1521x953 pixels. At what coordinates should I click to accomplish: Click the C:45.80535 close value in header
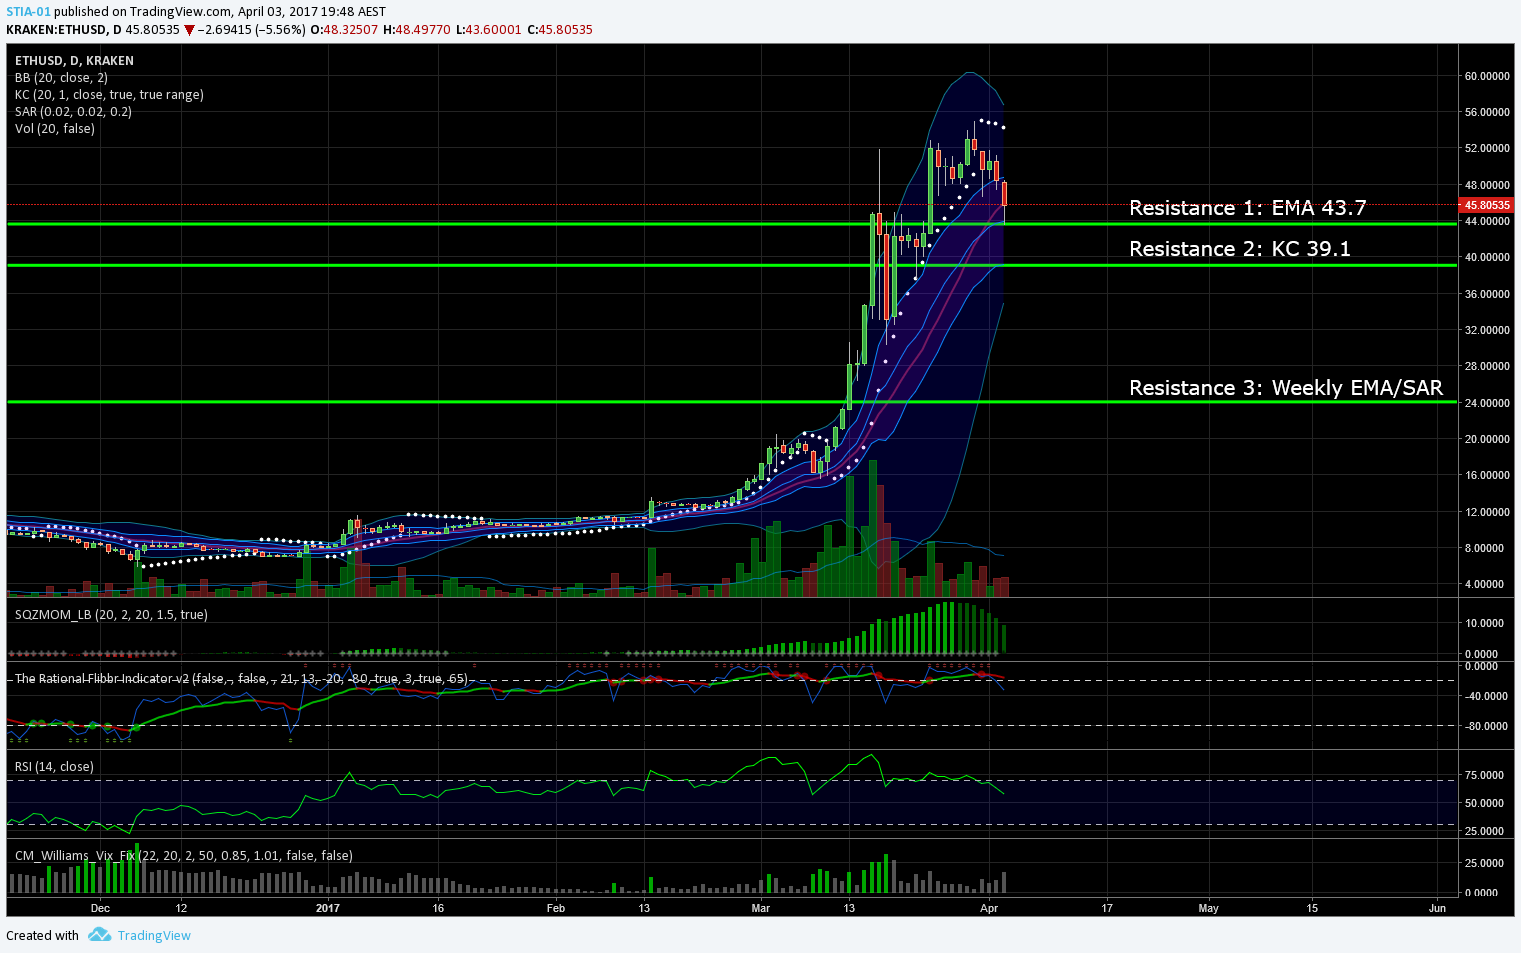pos(560,30)
